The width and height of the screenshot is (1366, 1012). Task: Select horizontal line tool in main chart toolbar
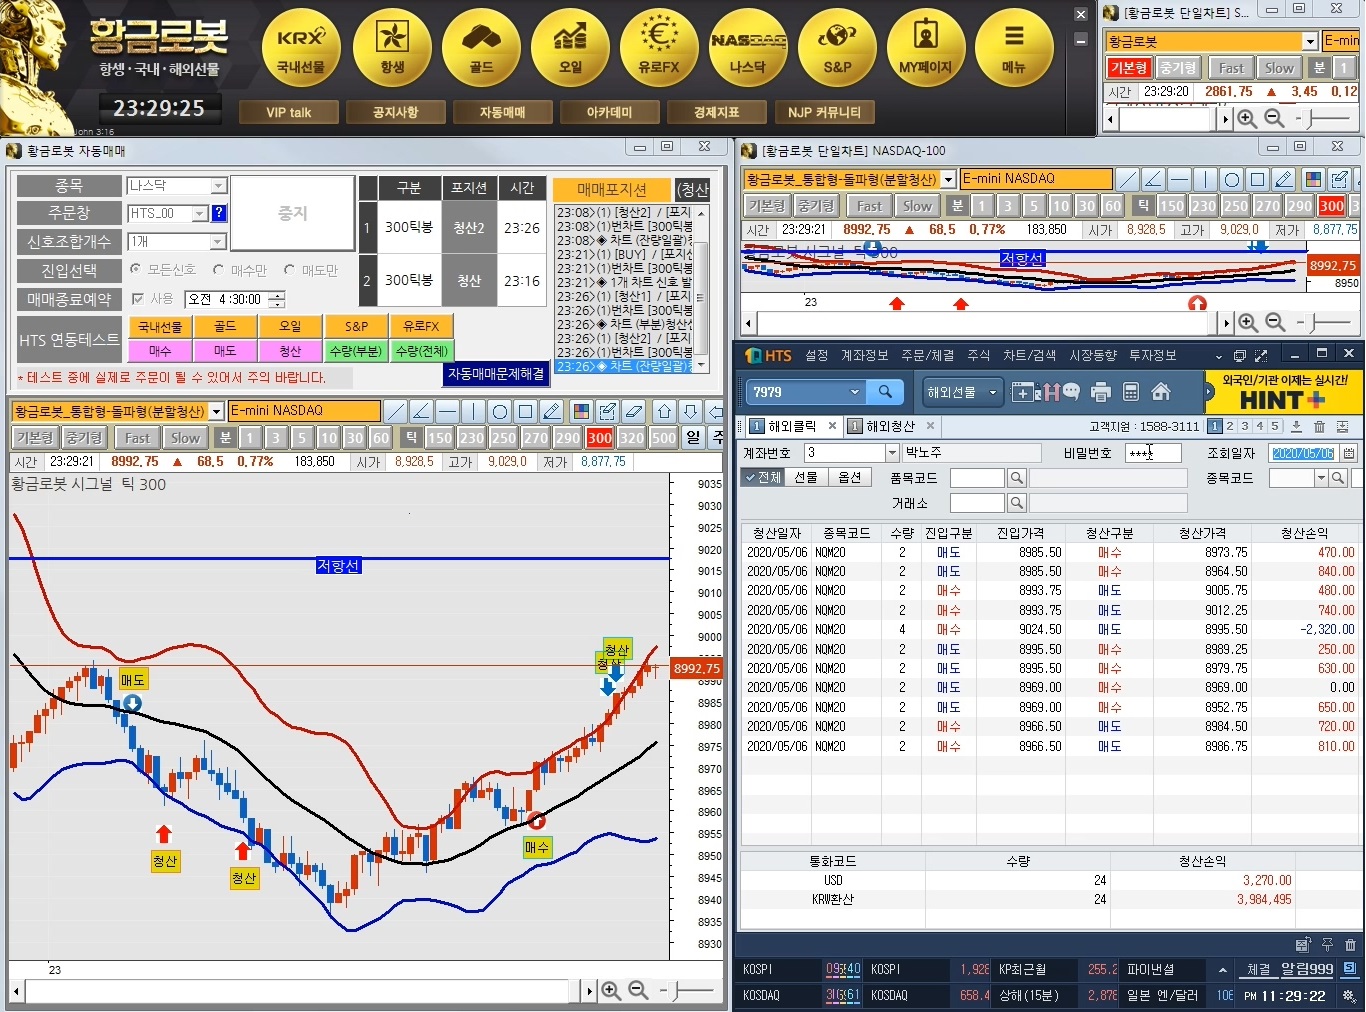[448, 411]
